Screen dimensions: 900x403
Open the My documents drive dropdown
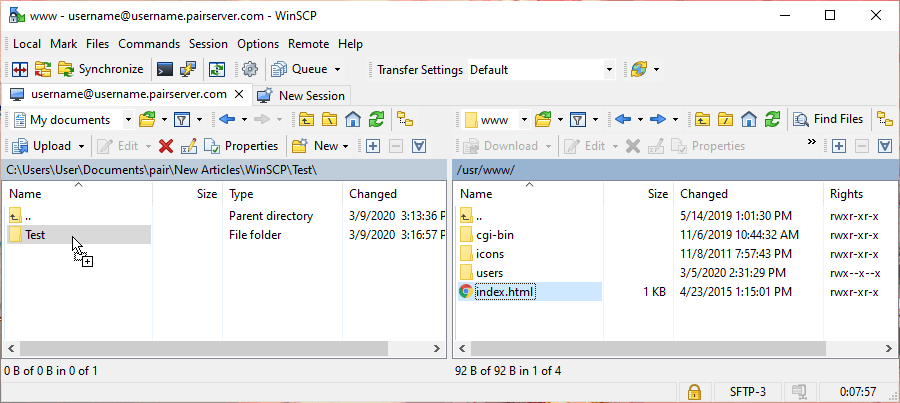tap(129, 120)
